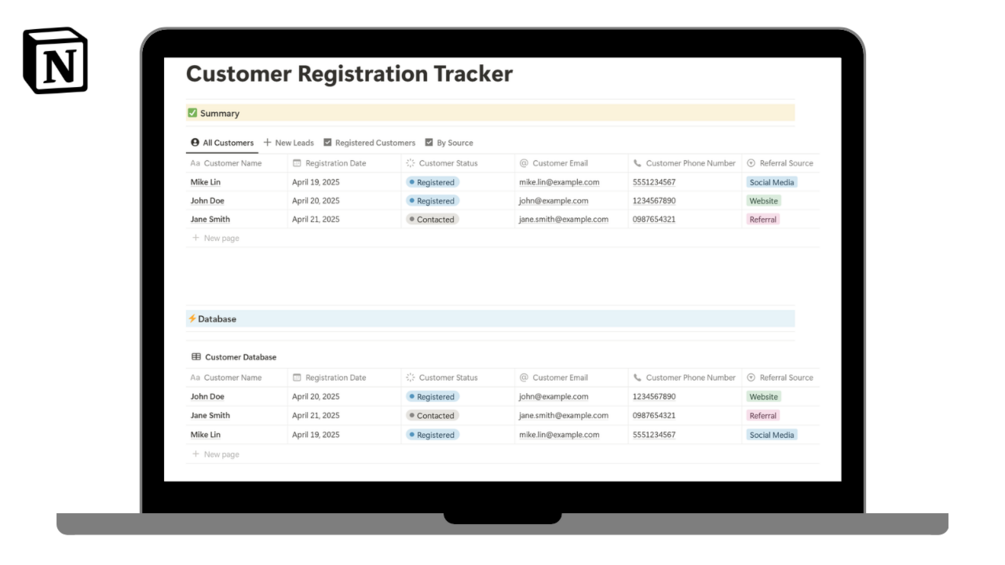This screenshot has width=1005, height=565.
Task: Click the person icon on All Customers tab
Action: tap(195, 142)
